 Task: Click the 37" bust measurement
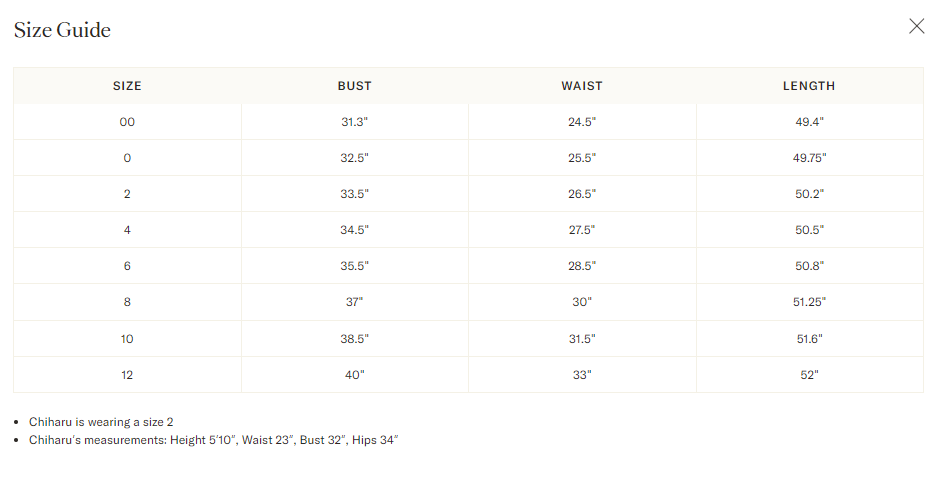[x=354, y=302]
